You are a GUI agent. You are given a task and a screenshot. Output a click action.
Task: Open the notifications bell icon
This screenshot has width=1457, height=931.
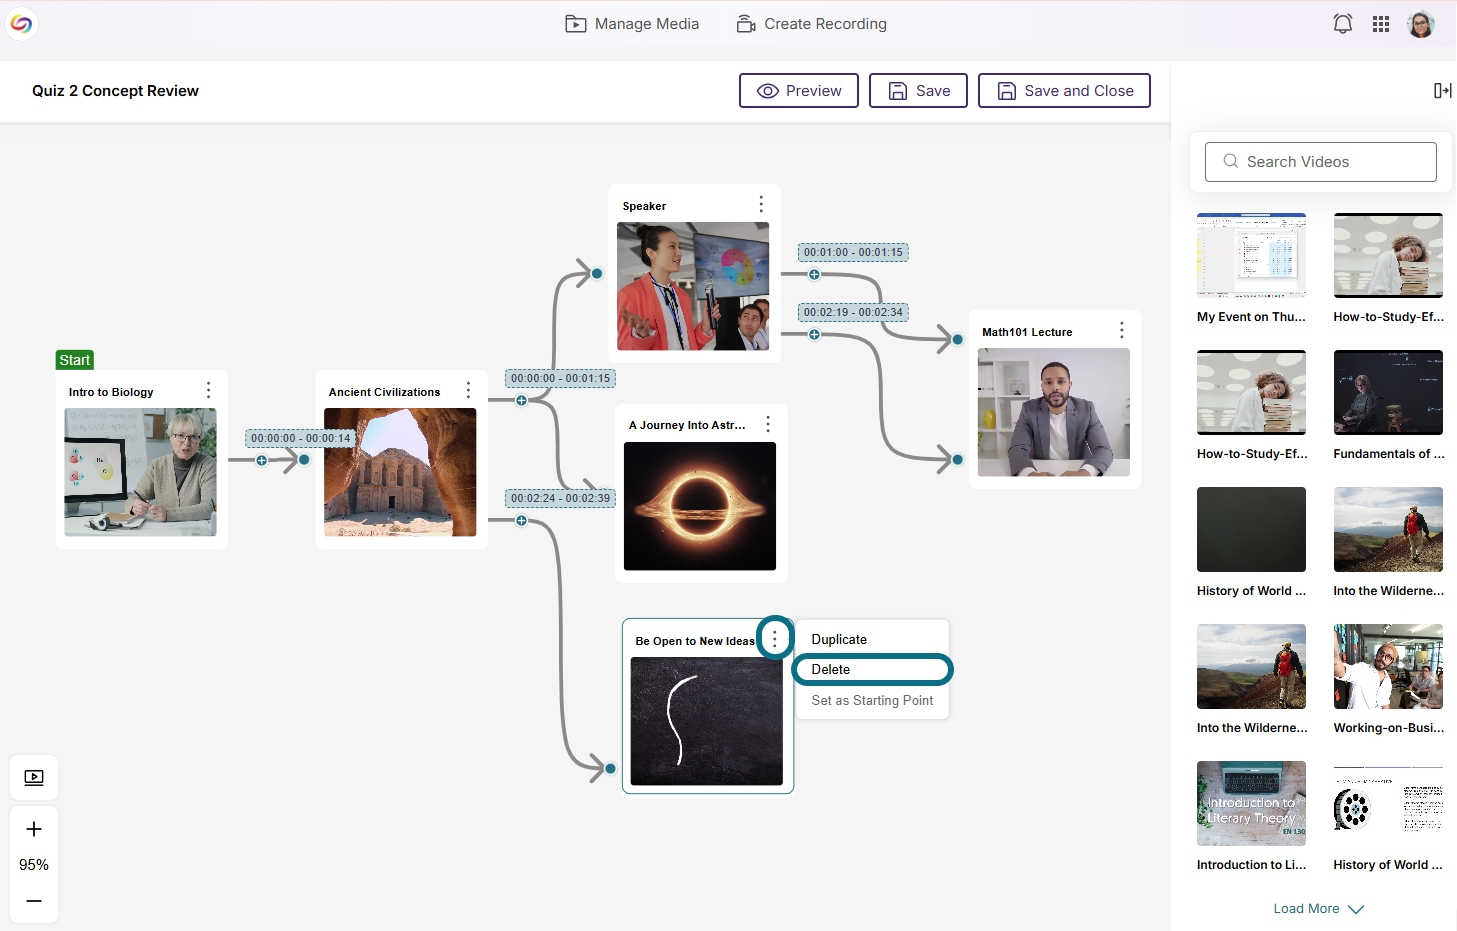point(1343,24)
